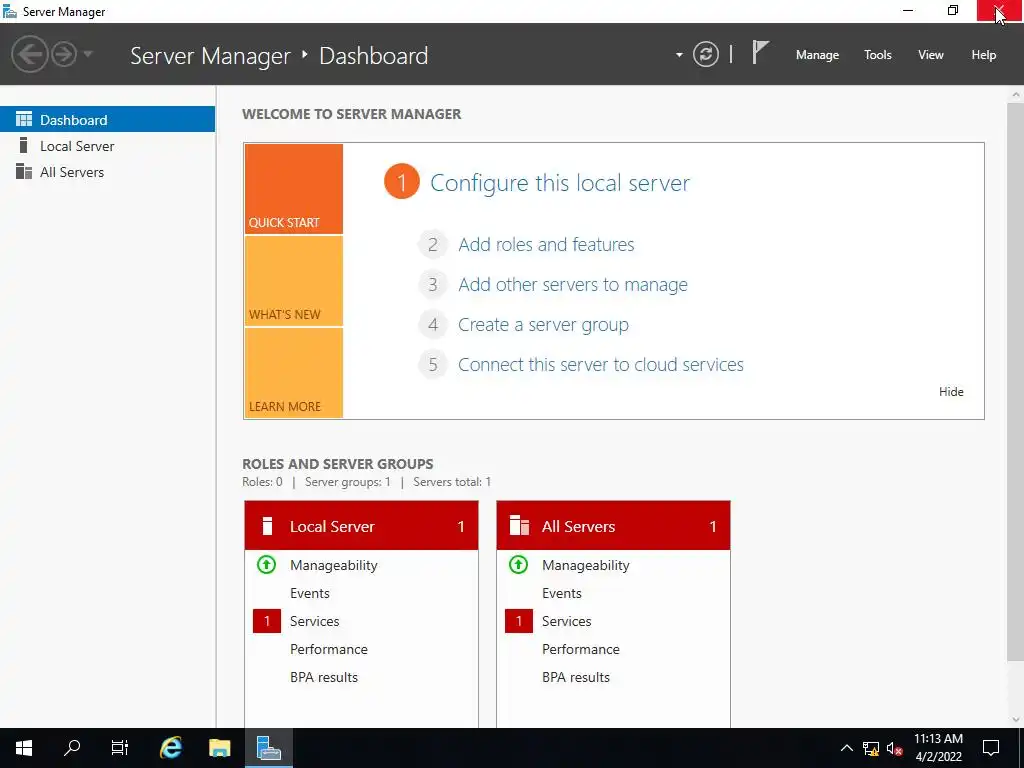Hide the welcome tile
Image resolution: width=1024 pixels, height=768 pixels.
pos(951,392)
